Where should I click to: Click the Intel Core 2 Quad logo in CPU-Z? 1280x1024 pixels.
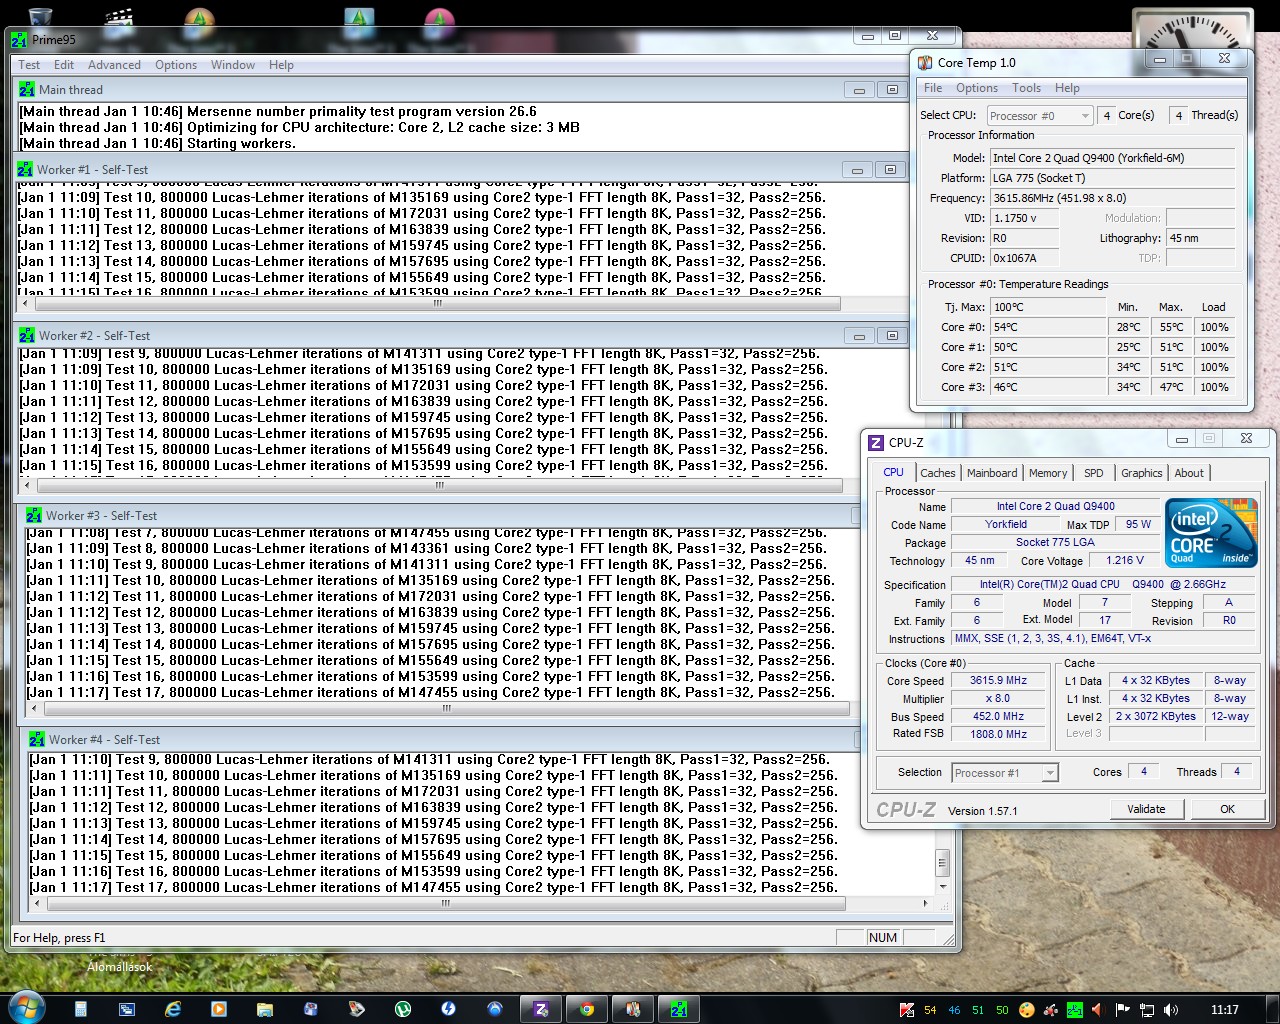(1211, 534)
